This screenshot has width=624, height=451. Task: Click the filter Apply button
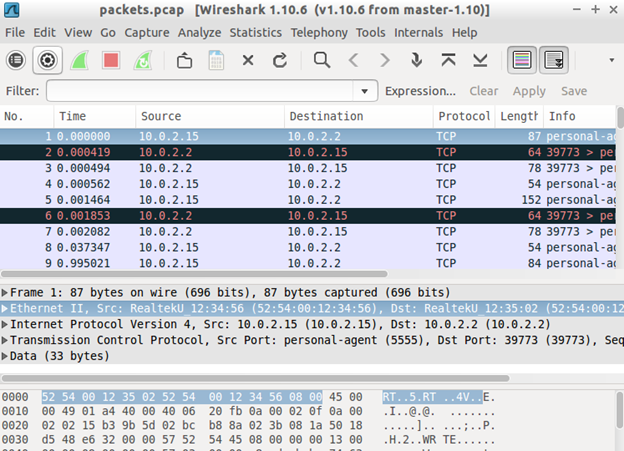(x=529, y=91)
